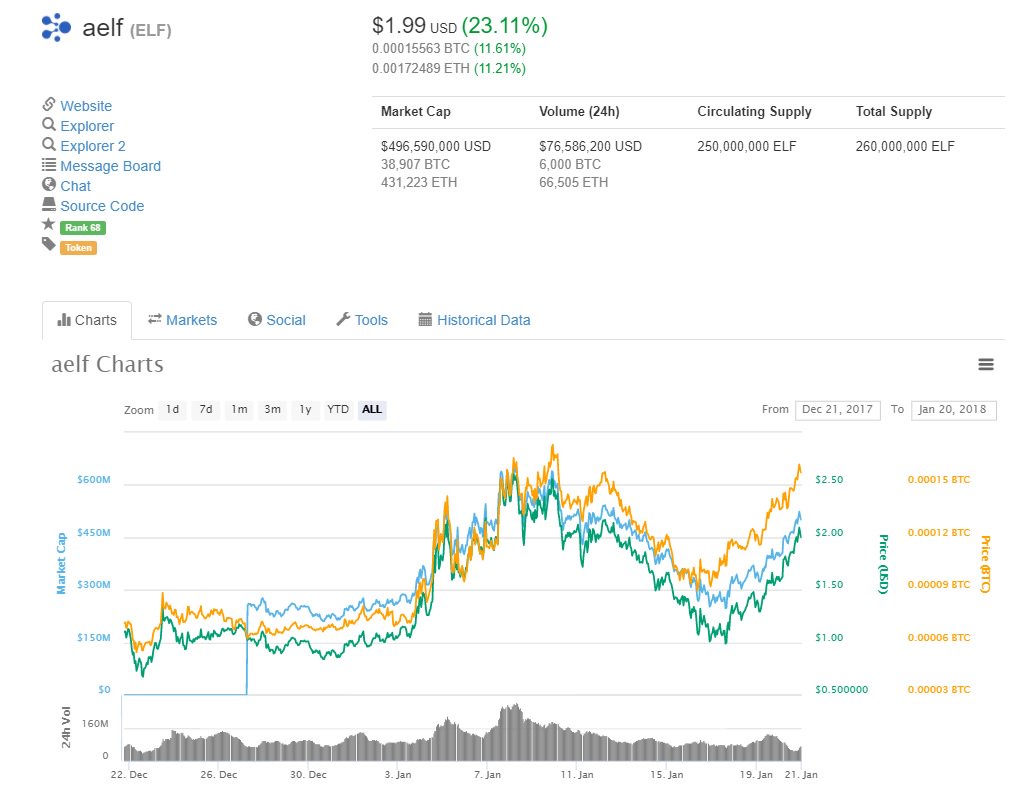Click the Market Cap axis label

coord(61,564)
